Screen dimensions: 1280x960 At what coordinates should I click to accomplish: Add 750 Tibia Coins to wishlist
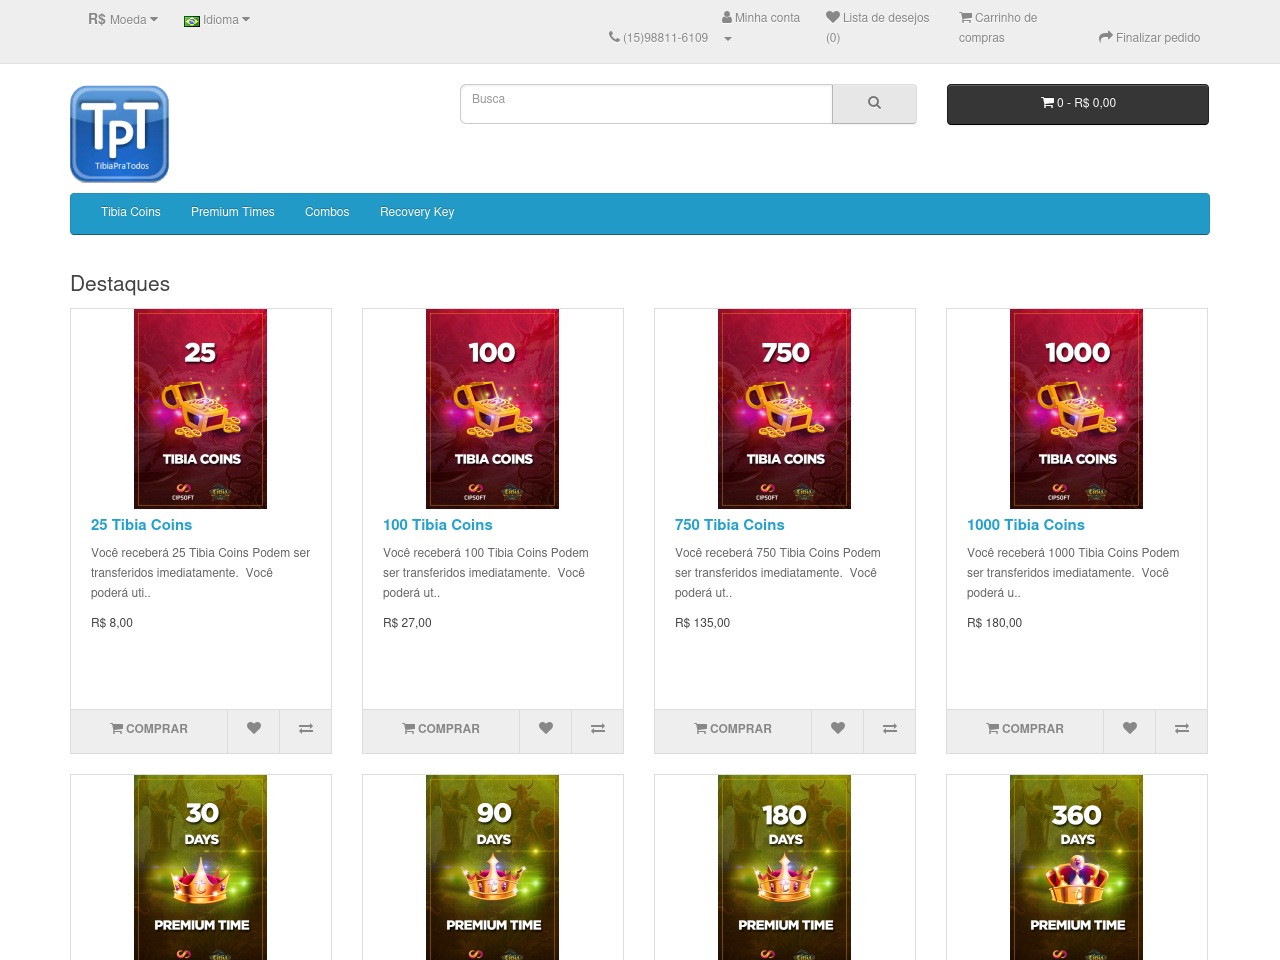(x=838, y=729)
